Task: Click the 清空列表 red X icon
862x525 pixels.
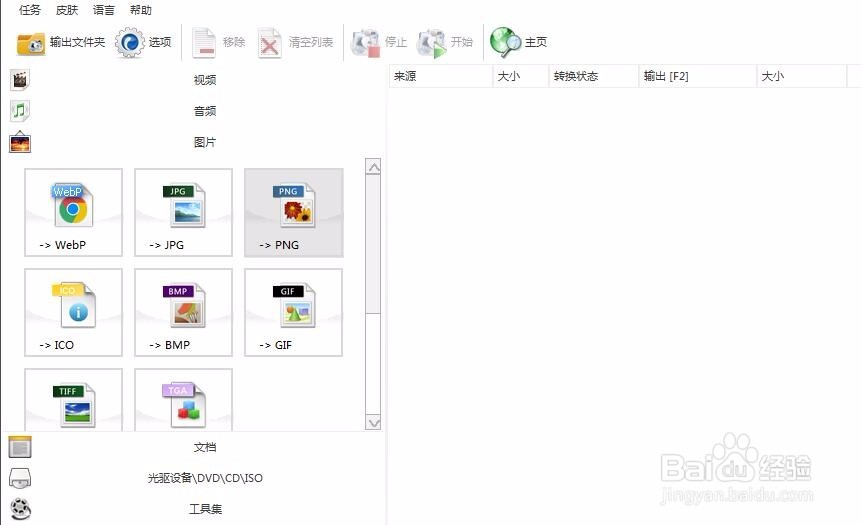Action: (x=269, y=42)
